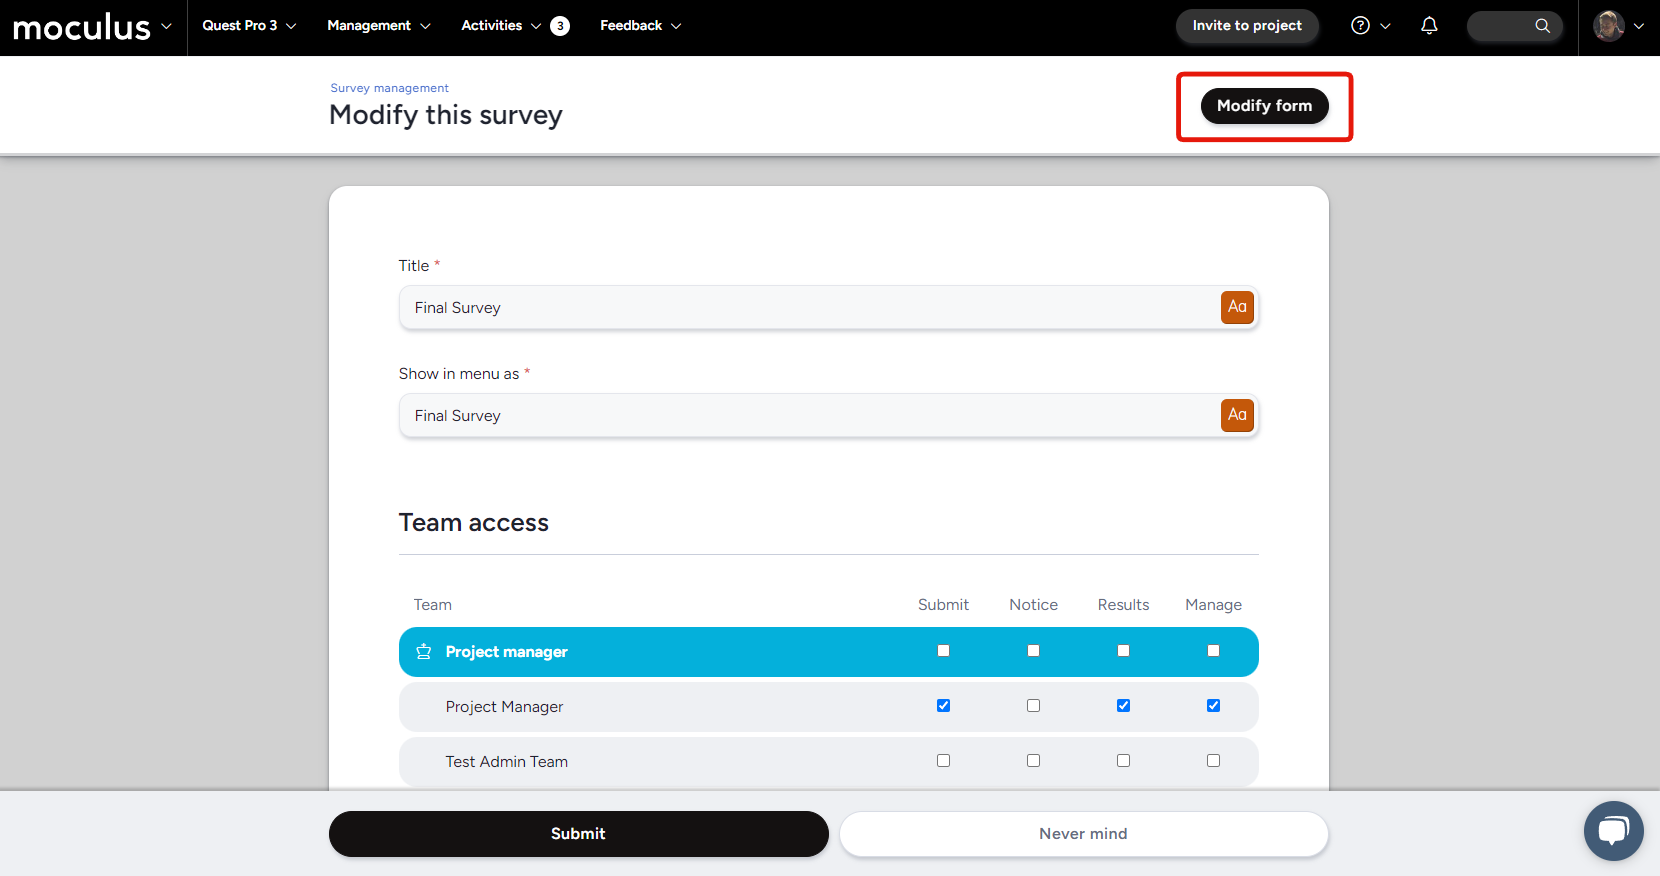Open the Feedback menu
Viewport: 1660px width, 876px height.
pyautogui.click(x=640, y=26)
